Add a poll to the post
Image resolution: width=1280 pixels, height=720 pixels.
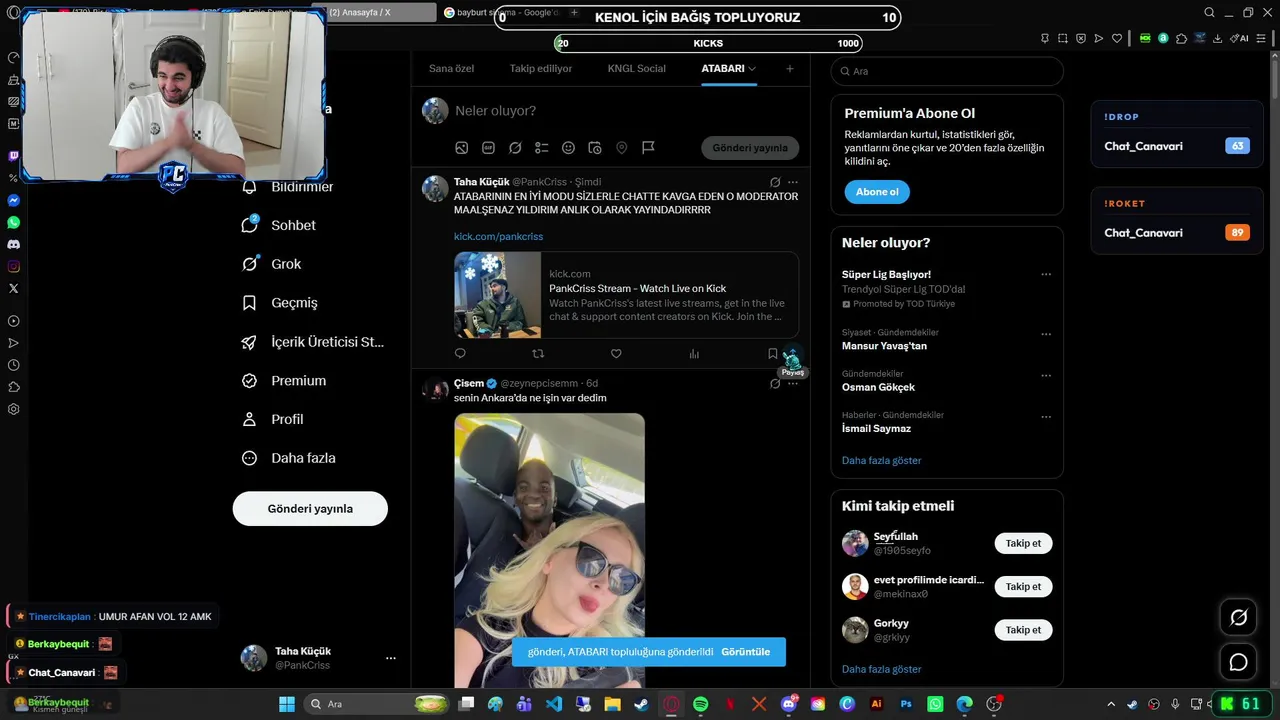541,148
